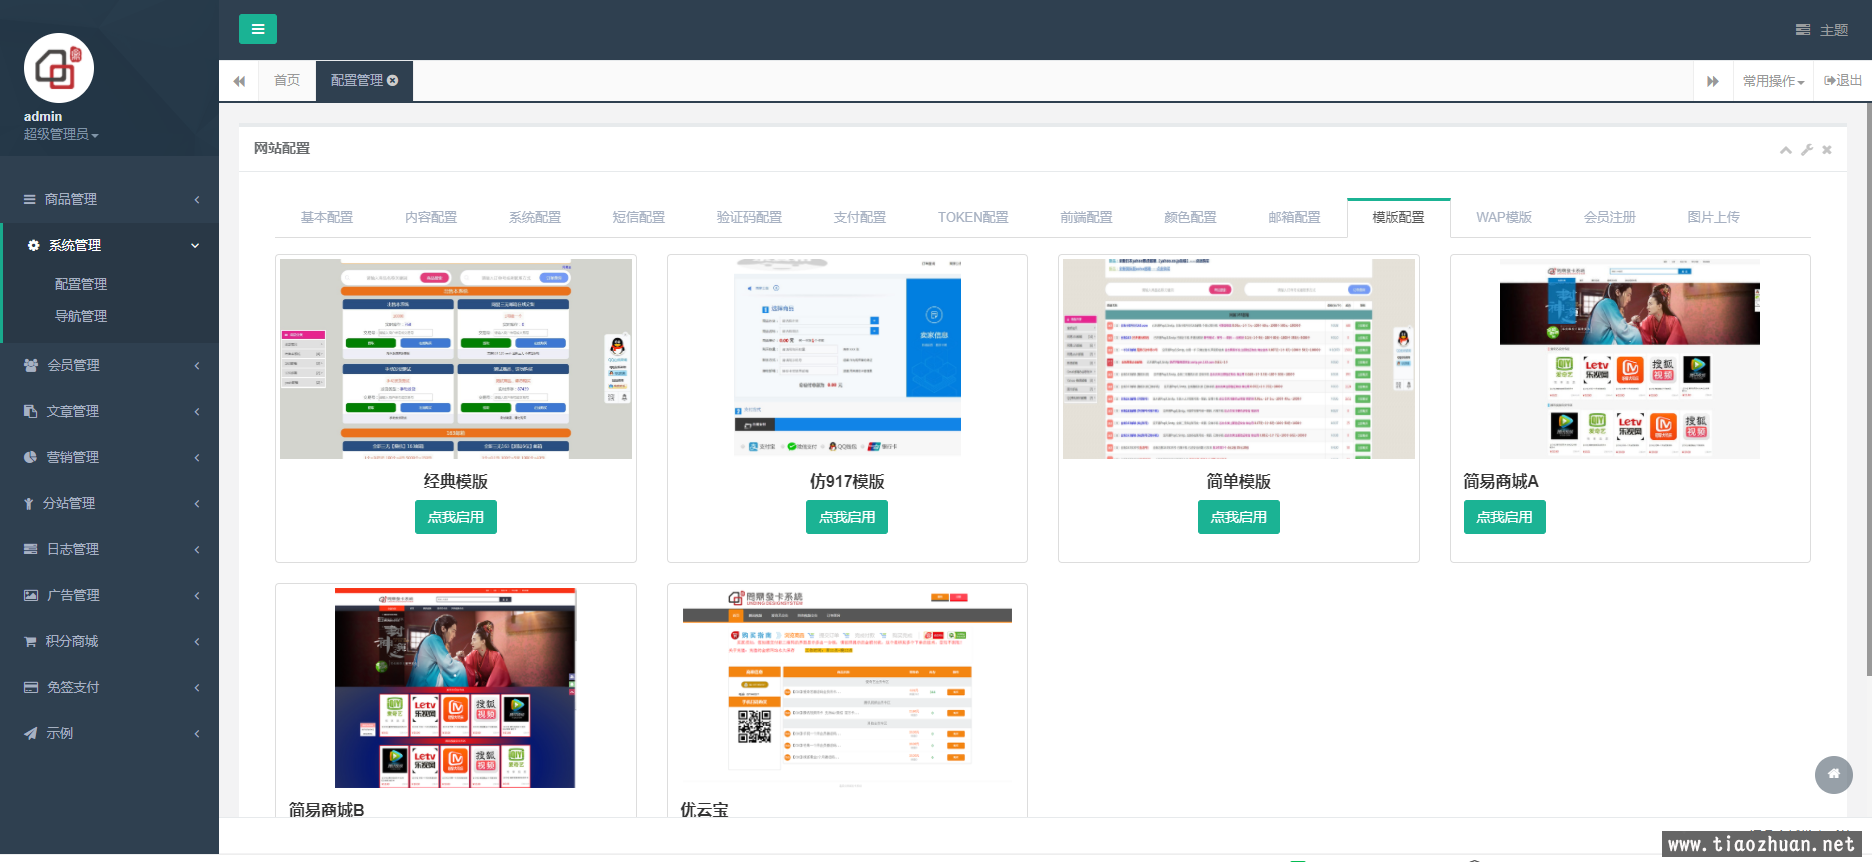Enable the 仿917模版 template
Image resolution: width=1872 pixels, height=862 pixels.
[847, 517]
